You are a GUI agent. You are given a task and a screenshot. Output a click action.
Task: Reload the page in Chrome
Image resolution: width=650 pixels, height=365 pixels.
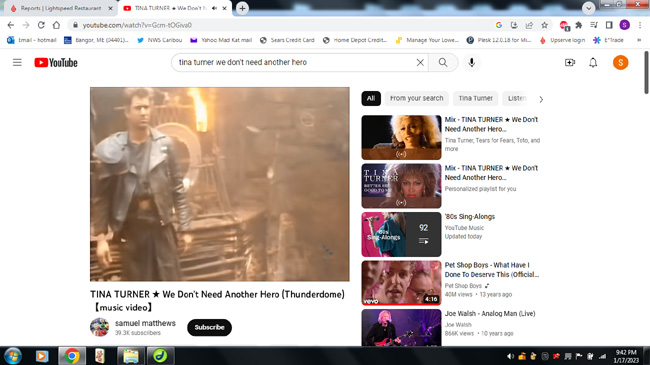coord(41,25)
